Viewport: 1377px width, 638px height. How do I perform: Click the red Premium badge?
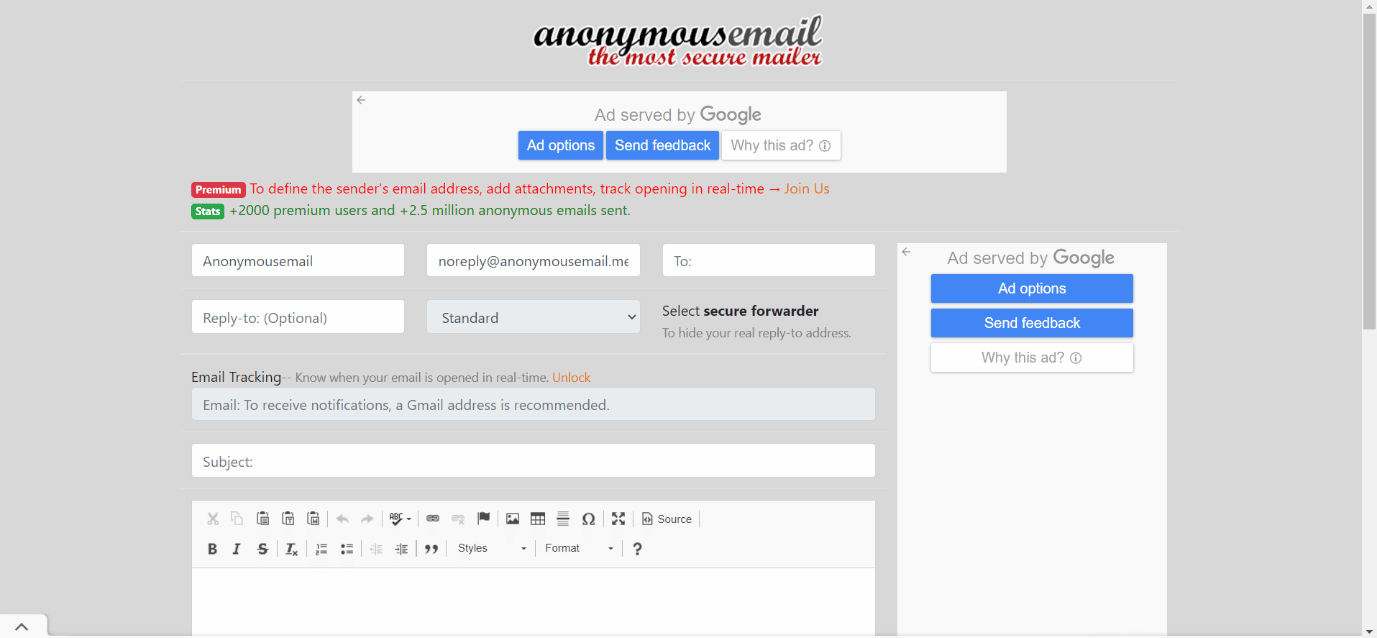coord(218,190)
